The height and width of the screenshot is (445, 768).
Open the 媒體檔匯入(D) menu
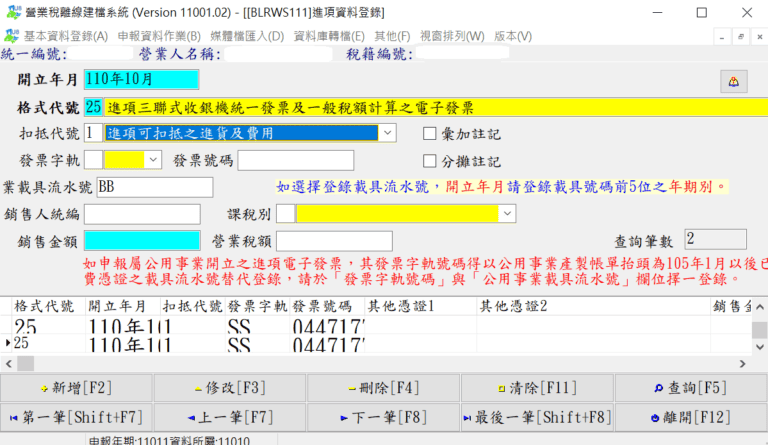click(x=247, y=36)
